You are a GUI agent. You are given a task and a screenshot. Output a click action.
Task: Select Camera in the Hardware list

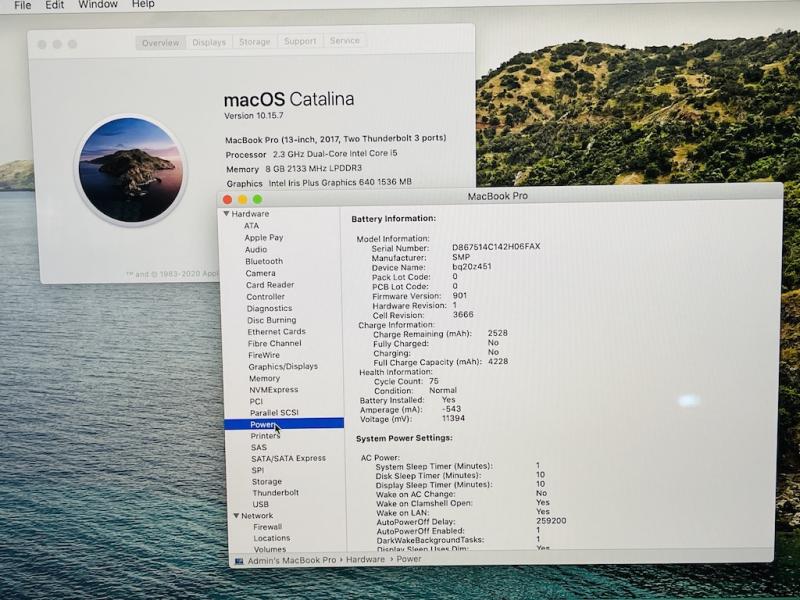pyautogui.click(x=260, y=273)
